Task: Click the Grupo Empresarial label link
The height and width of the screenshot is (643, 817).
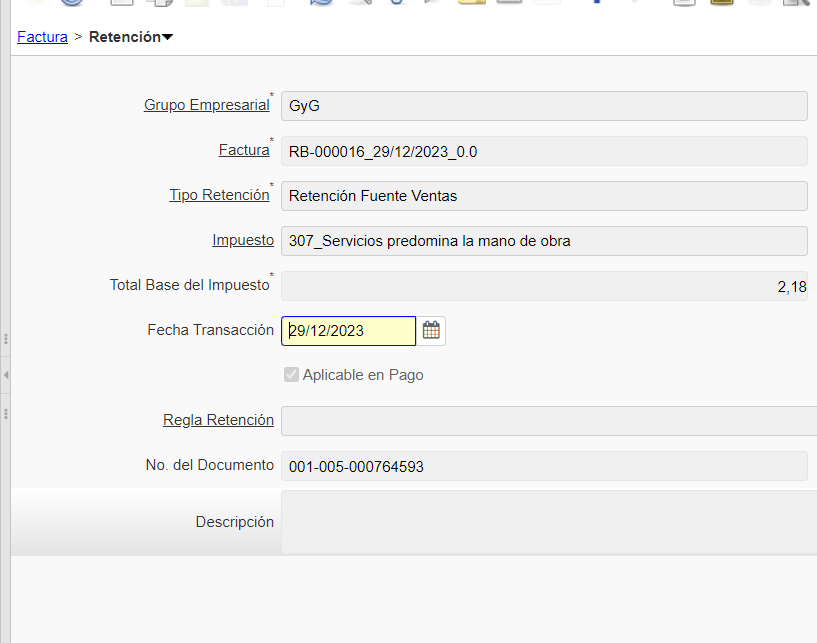Action: 206,105
